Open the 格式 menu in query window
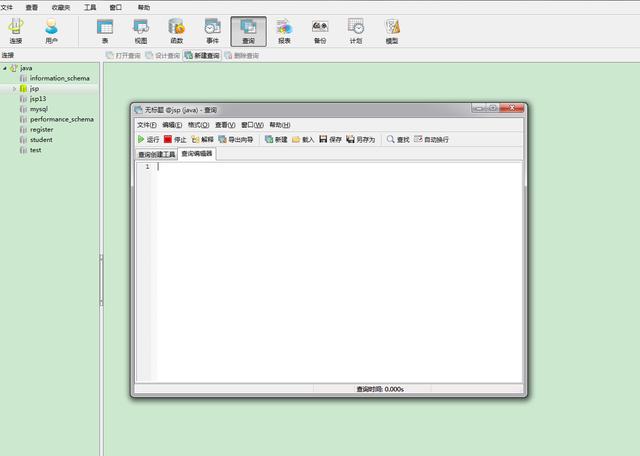This screenshot has height=456, width=640. click(x=198, y=125)
